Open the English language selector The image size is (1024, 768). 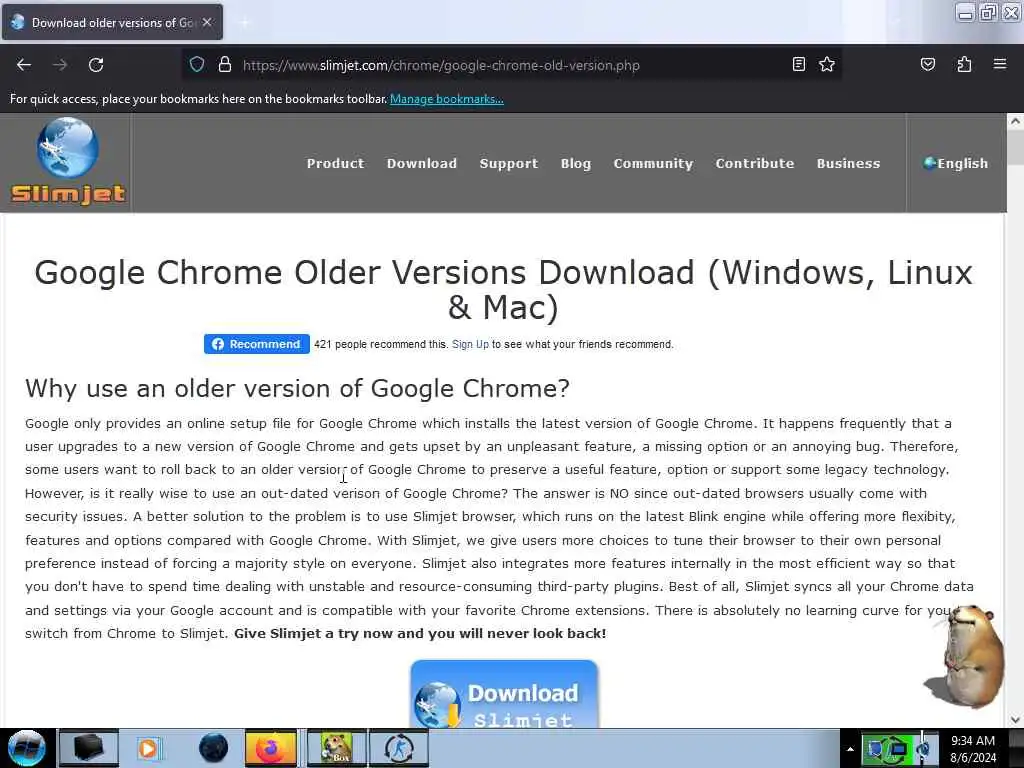pyautogui.click(x=956, y=163)
